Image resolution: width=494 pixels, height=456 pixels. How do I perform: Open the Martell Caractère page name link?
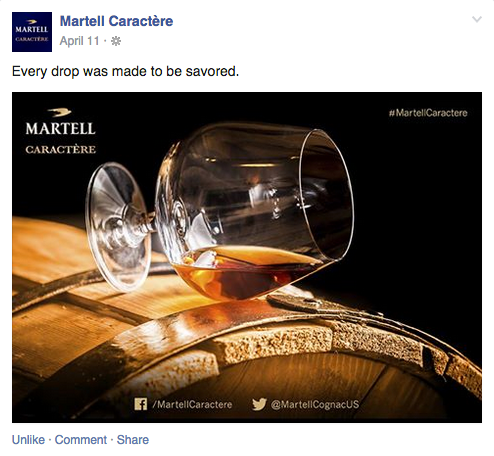[116, 21]
